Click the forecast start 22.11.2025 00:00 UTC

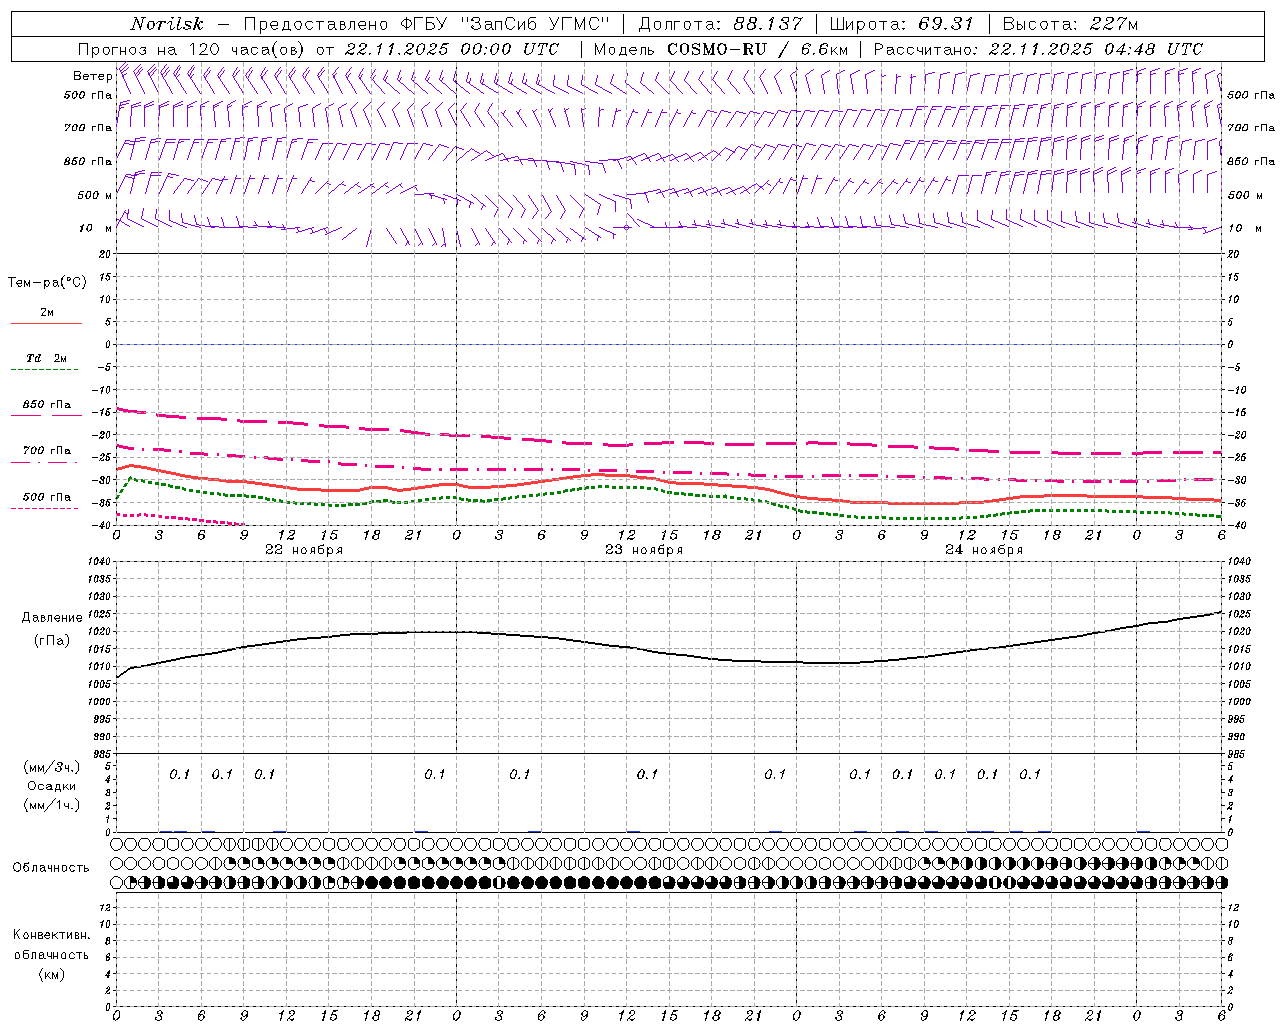(x=452, y=49)
